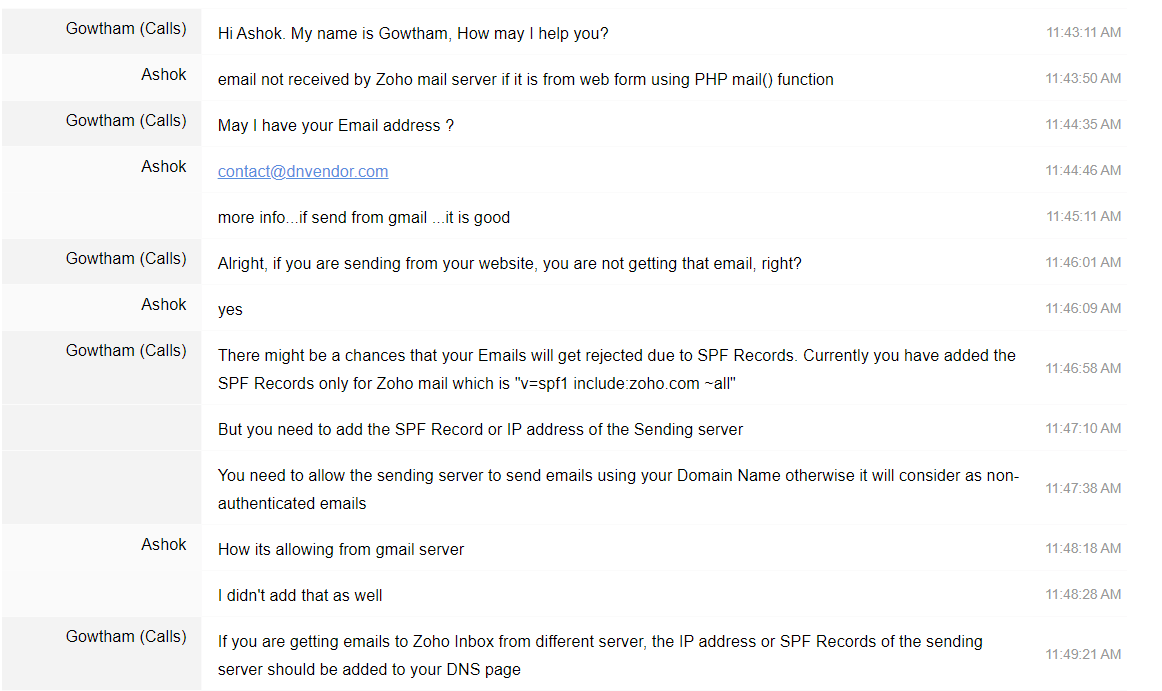The width and height of the screenshot is (1162, 691).
Task: Click the last Gowtham (Calls) sender label
Action: click(126, 636)
